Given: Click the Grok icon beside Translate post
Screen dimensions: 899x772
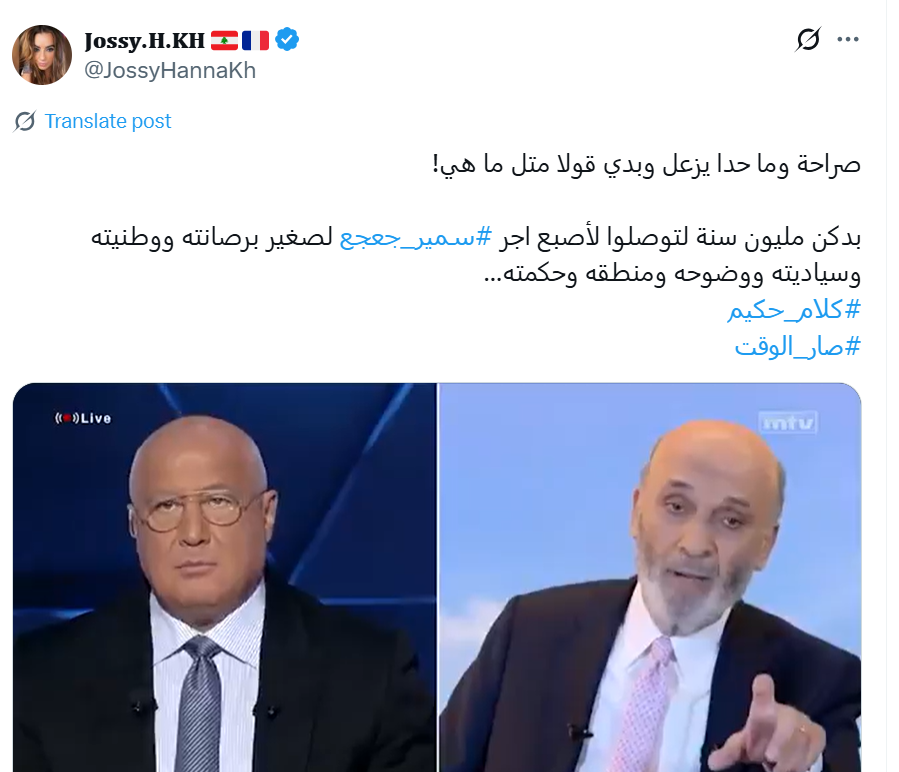Looking at the screenshot, I should click(x=25, y=122).
